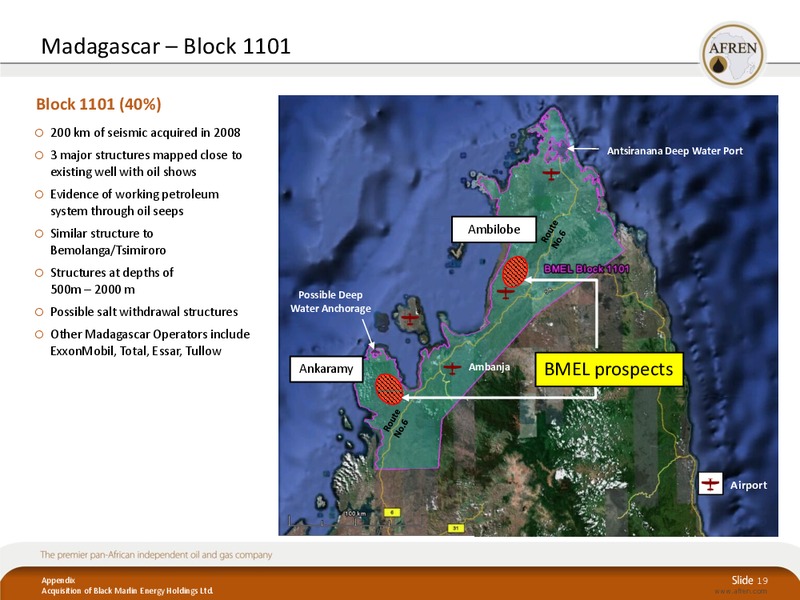Click the Acquisition of Black Marlin Energy footer
This screenshot has height=600, width=800.
pos(128,591)
